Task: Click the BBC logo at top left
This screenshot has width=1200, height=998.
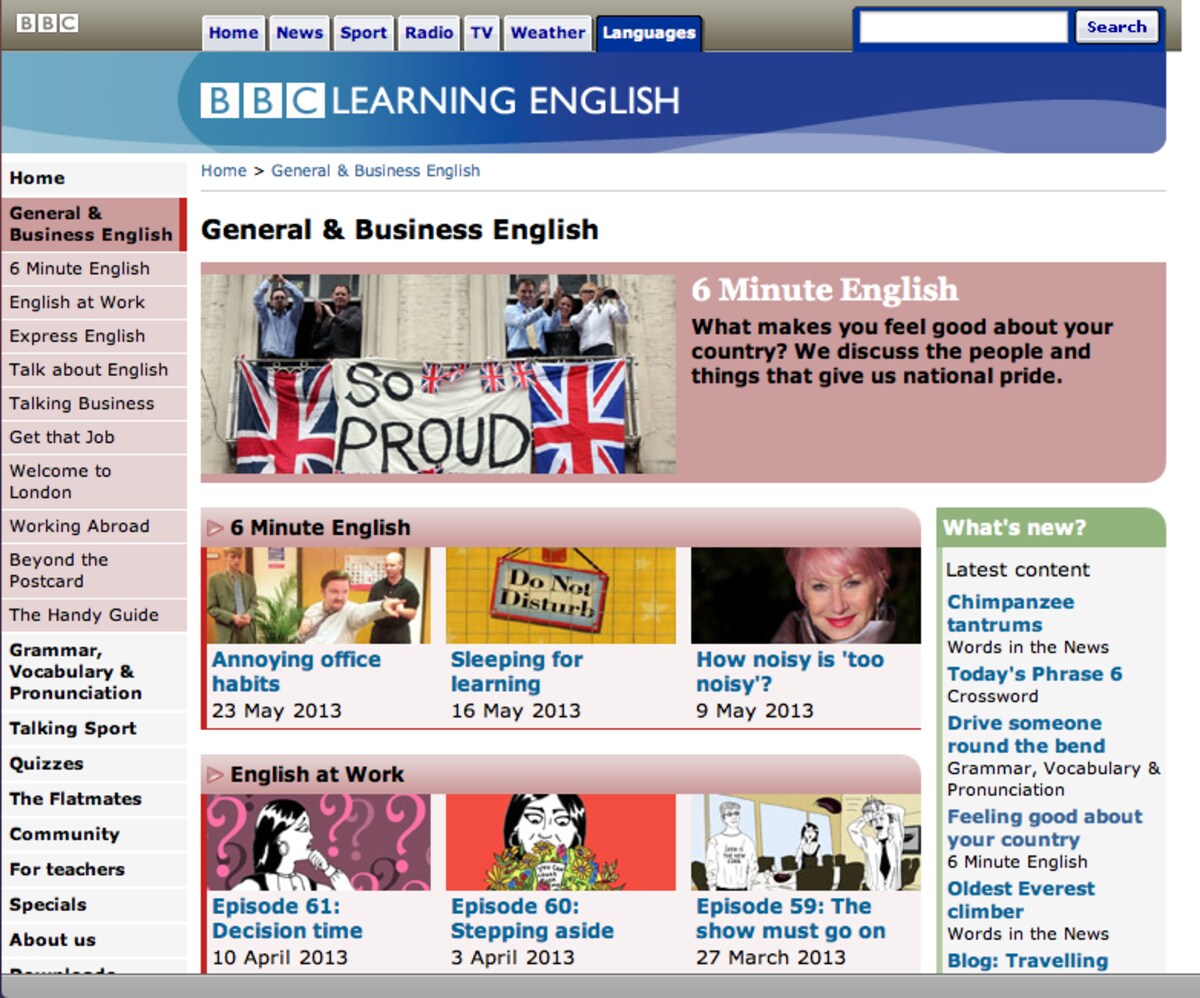Action: coord(47,22)
